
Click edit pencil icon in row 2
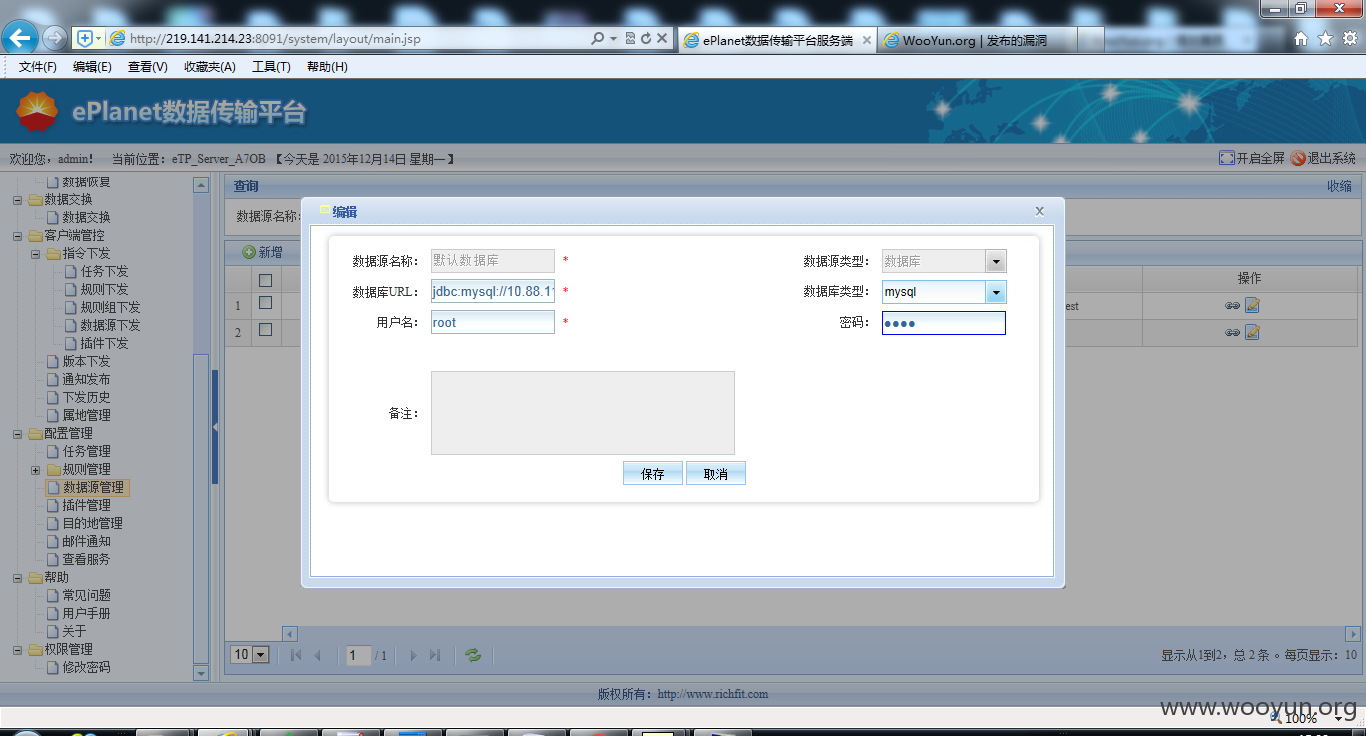tap(1252, 332)
